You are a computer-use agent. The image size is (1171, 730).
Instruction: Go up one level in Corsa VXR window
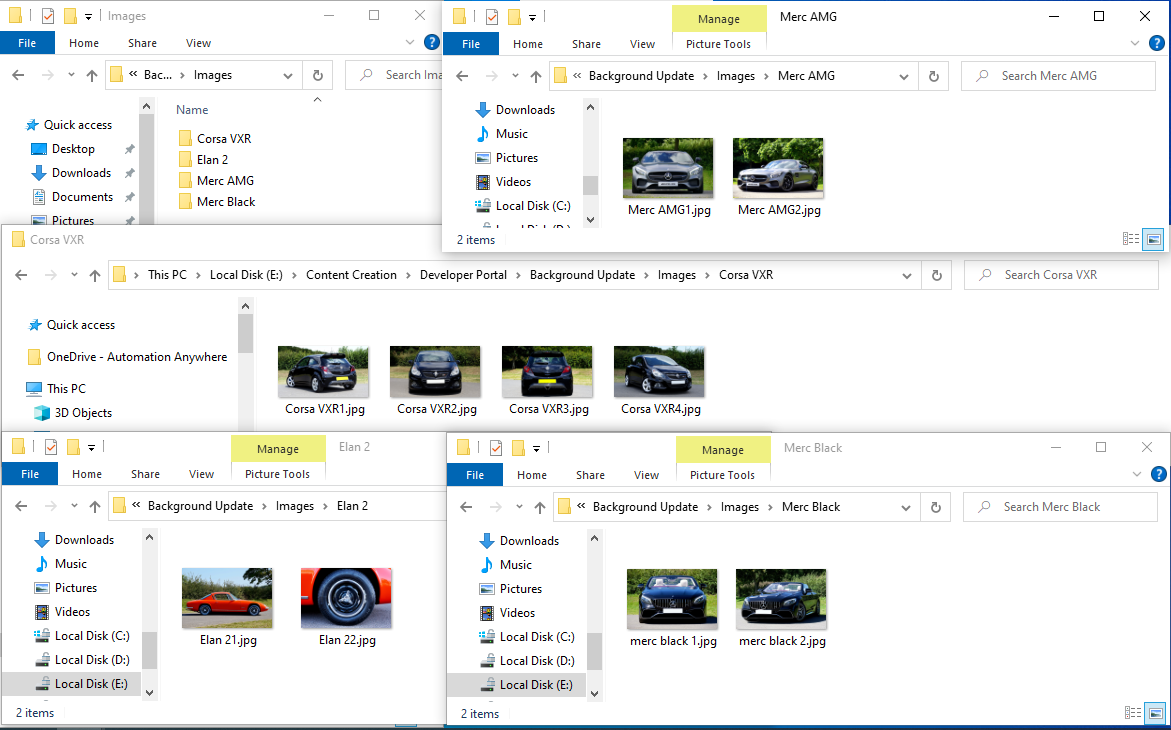point(95,276)
